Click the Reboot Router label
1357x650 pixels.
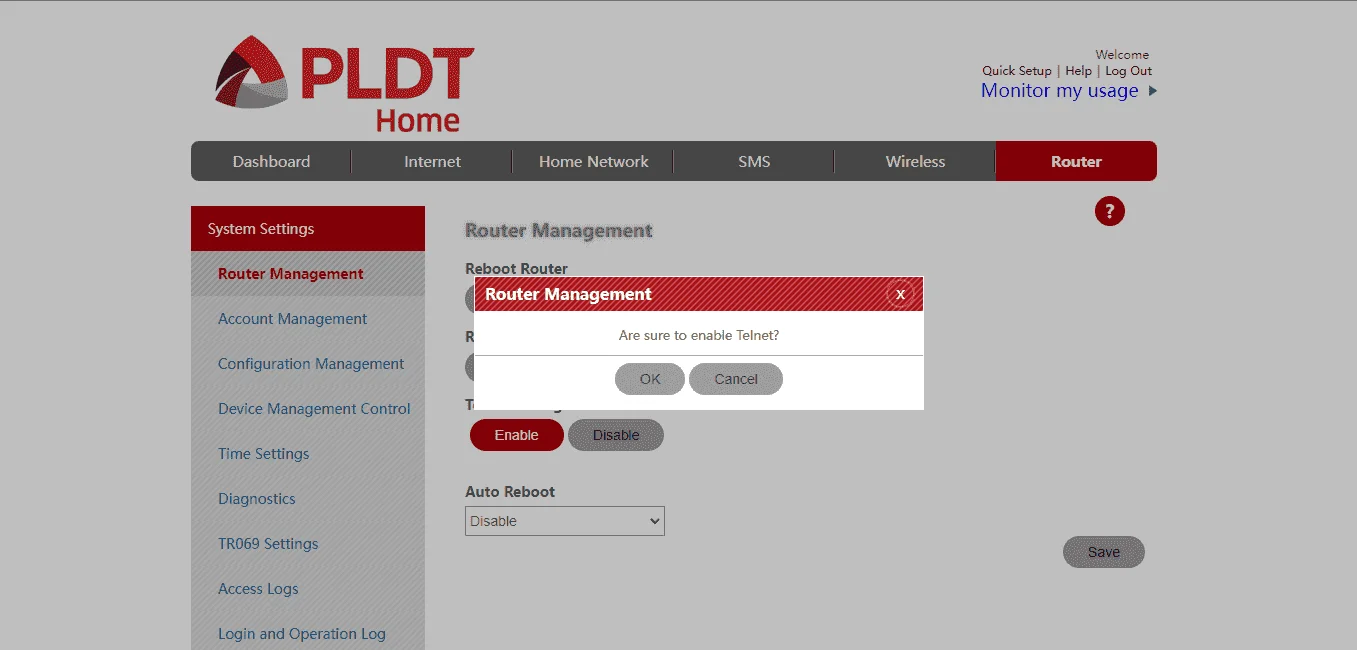coord(516,268)
